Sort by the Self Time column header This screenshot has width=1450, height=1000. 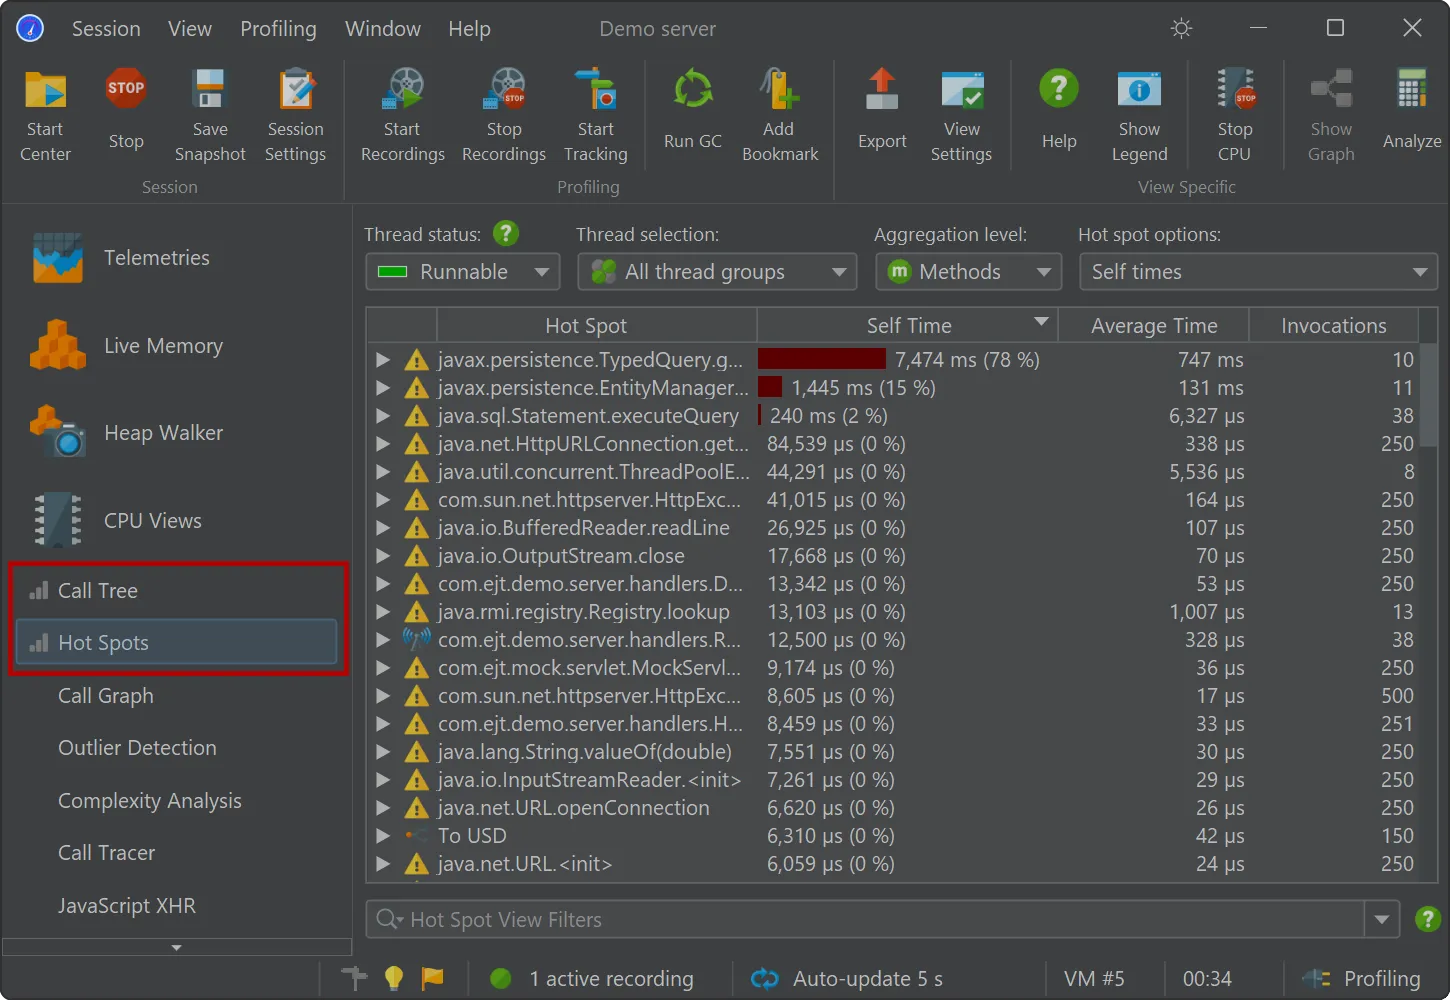(x=907, y=326)
